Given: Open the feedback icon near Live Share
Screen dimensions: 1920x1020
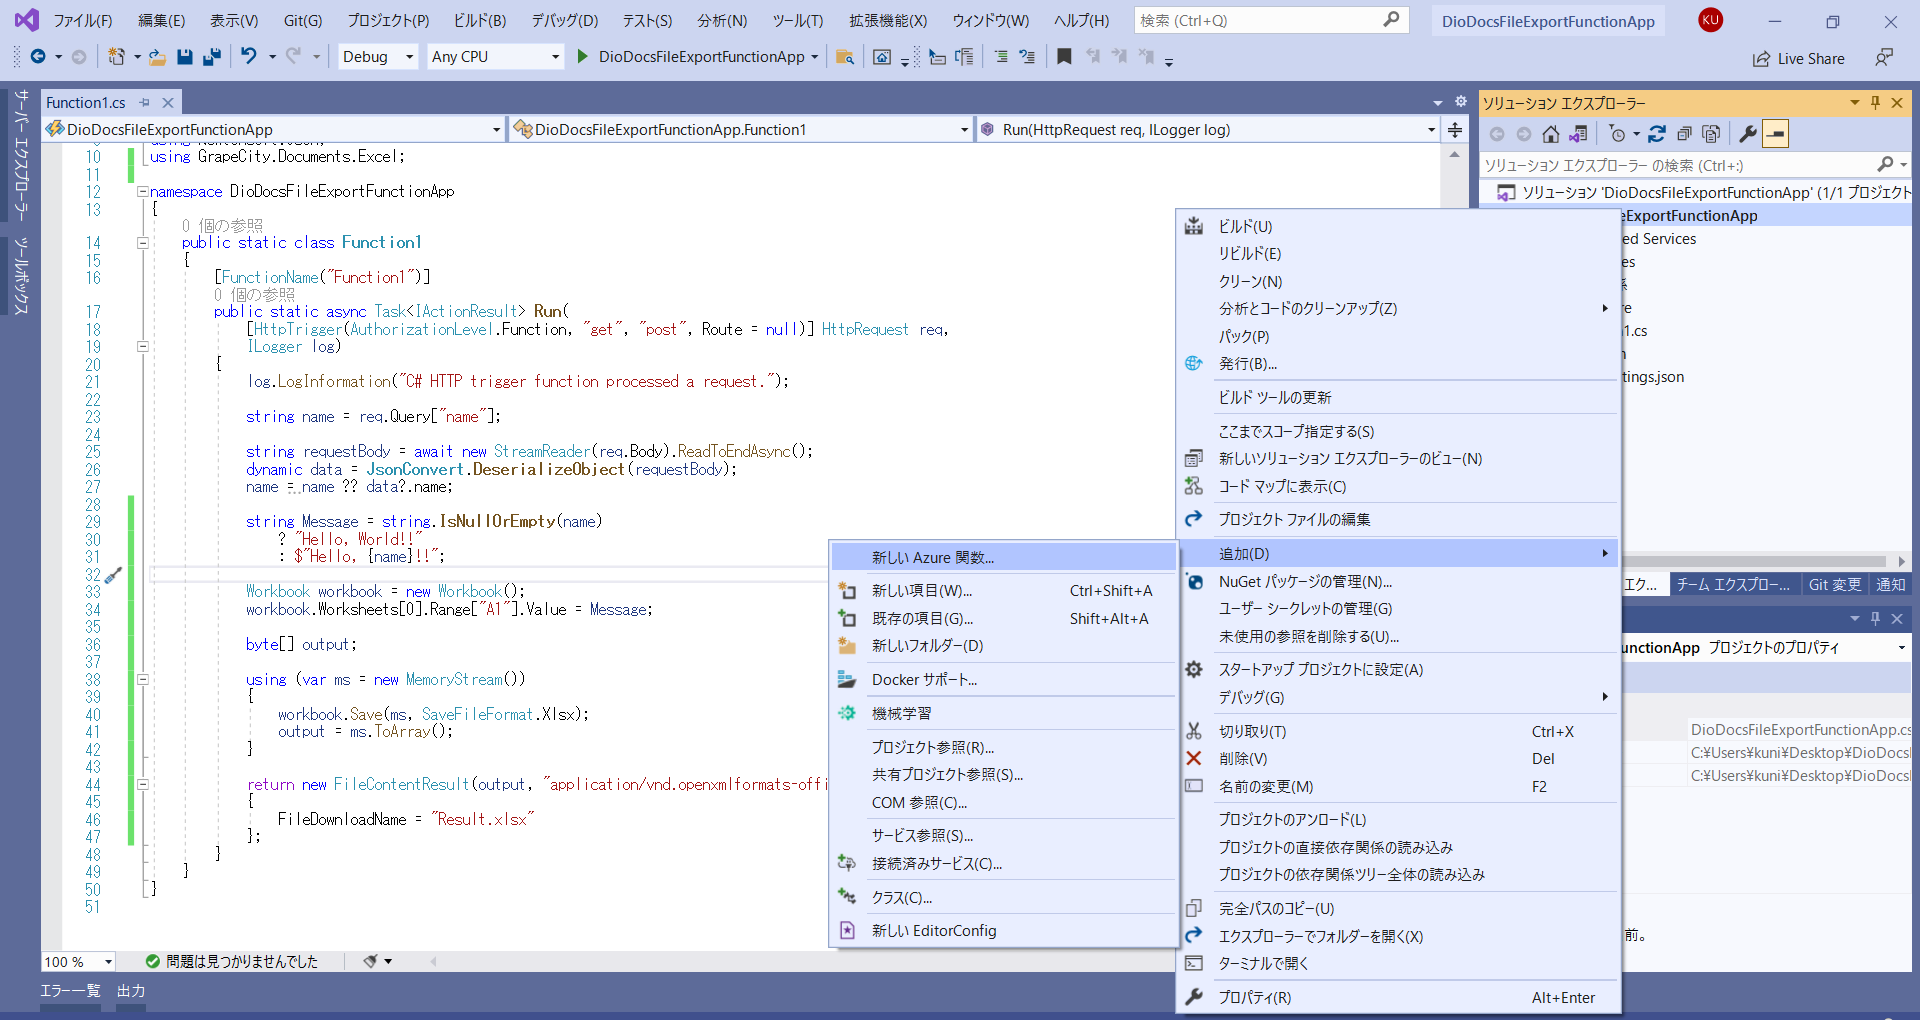Looking at the screenshot, I should (1884, 58).
